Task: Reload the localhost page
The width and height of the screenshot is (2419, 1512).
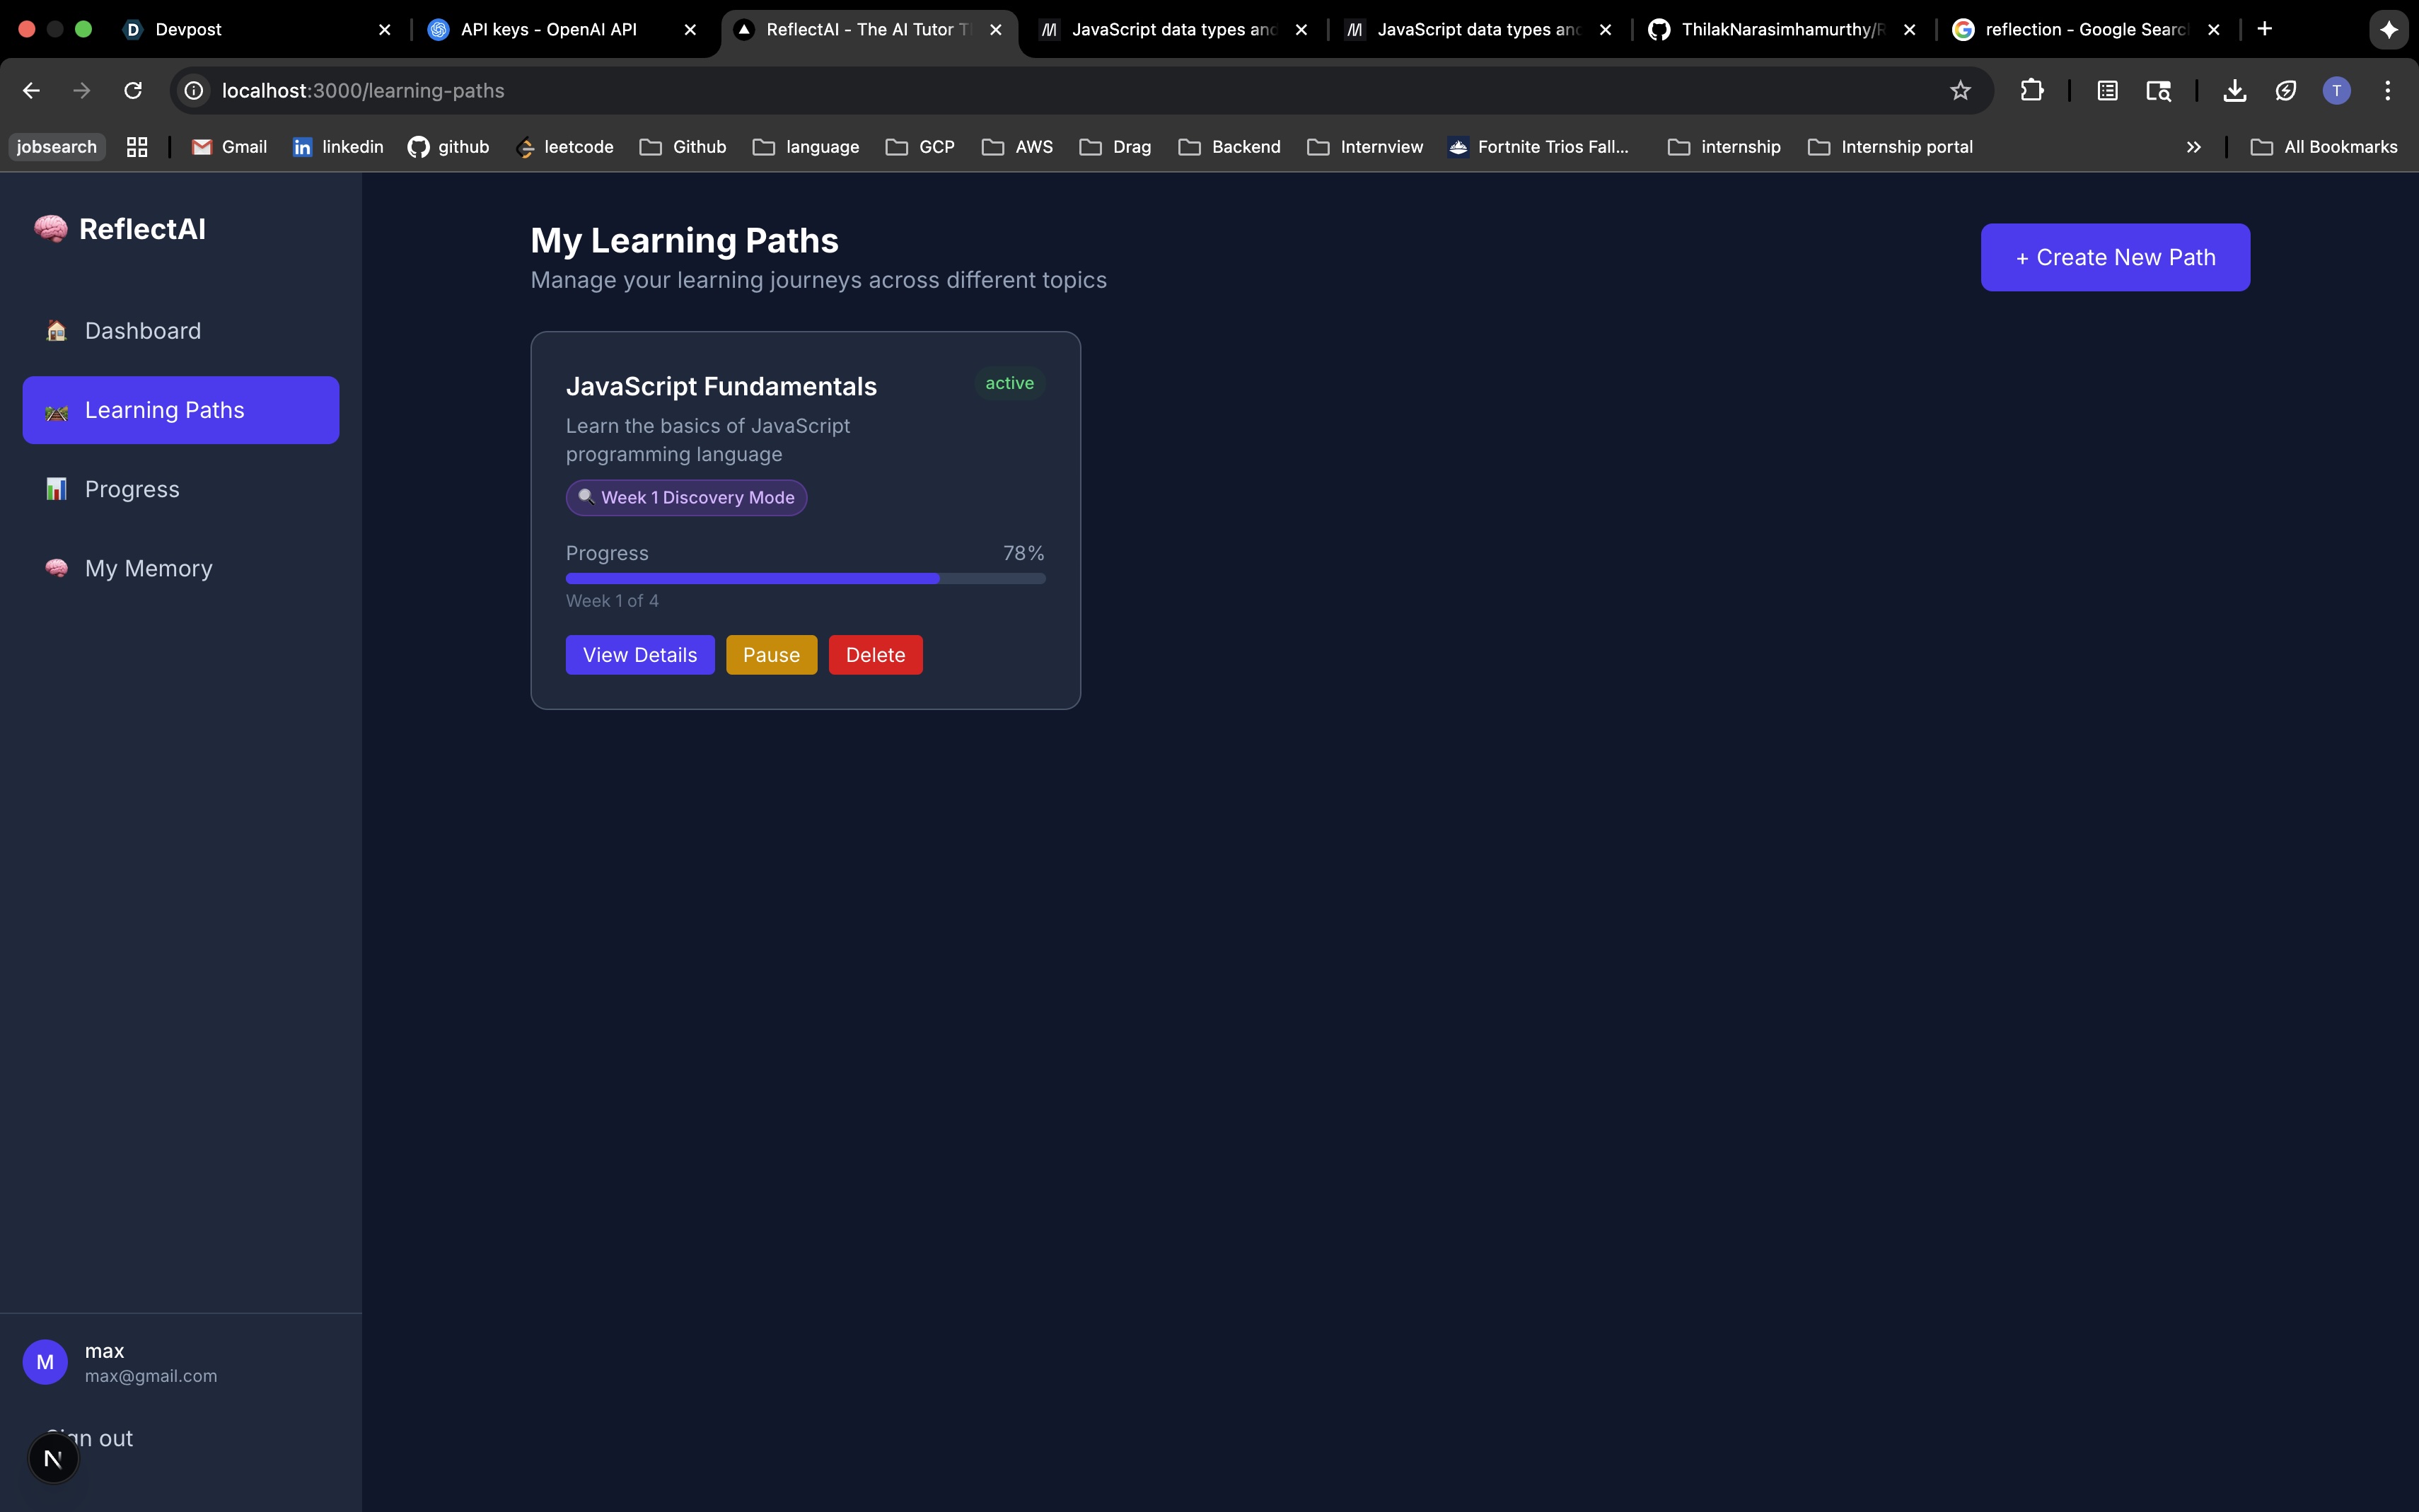Action: (133, 91)
